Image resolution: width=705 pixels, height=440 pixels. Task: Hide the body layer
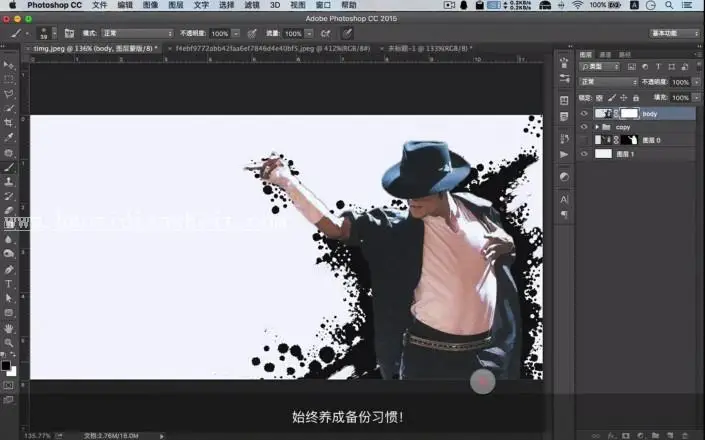point(584,114)
